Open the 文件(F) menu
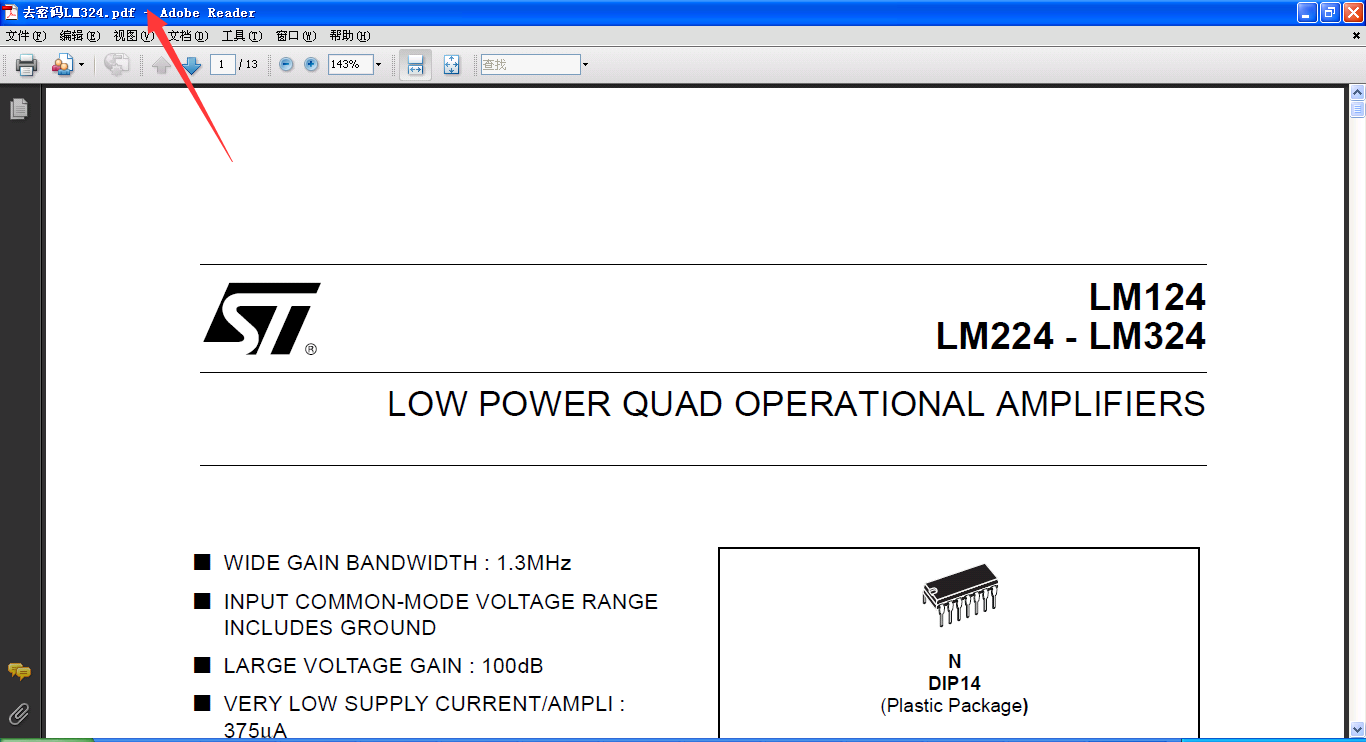The image size is (1366, 742). (x=26, y=36)
